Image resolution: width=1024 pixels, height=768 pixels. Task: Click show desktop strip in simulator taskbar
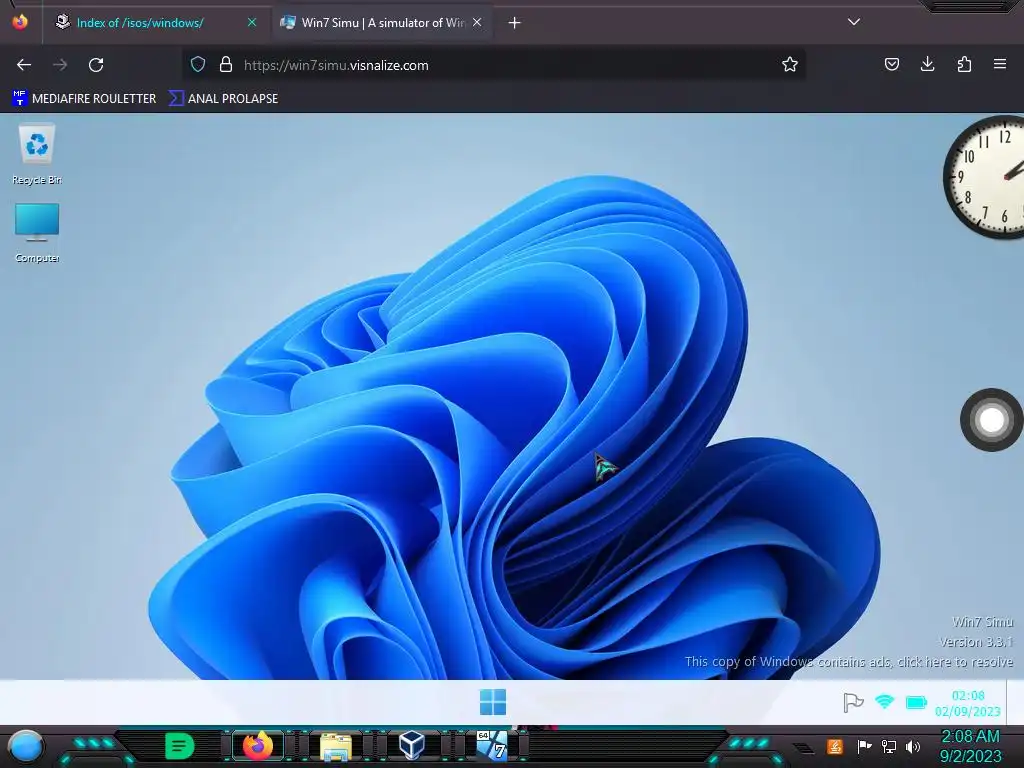tap(1015, 702)
